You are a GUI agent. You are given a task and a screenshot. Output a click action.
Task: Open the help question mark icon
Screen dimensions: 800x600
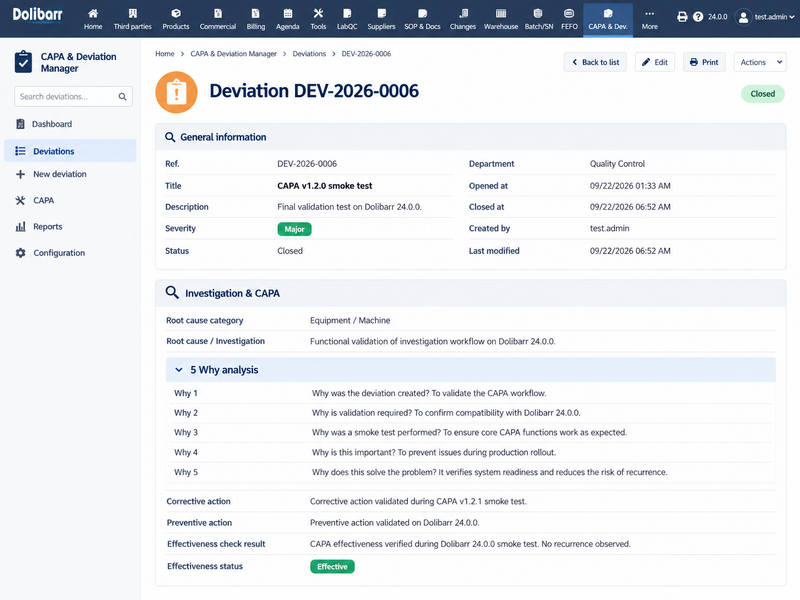coord(698,17)
